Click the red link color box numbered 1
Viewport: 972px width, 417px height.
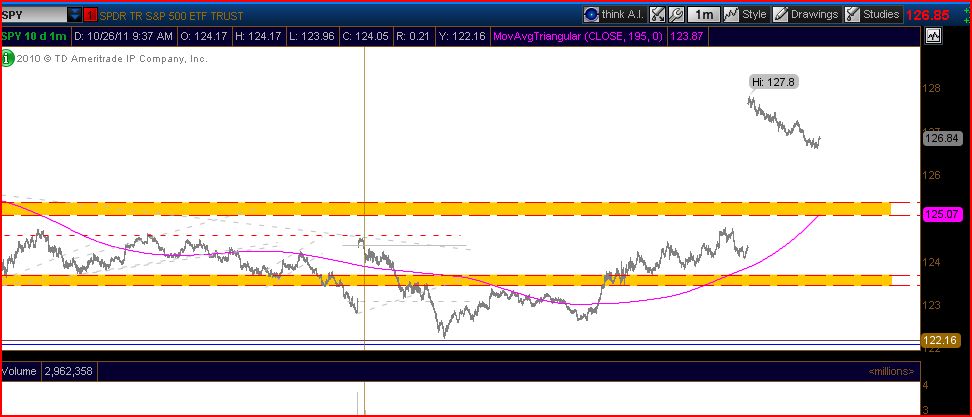click(90, 15)
